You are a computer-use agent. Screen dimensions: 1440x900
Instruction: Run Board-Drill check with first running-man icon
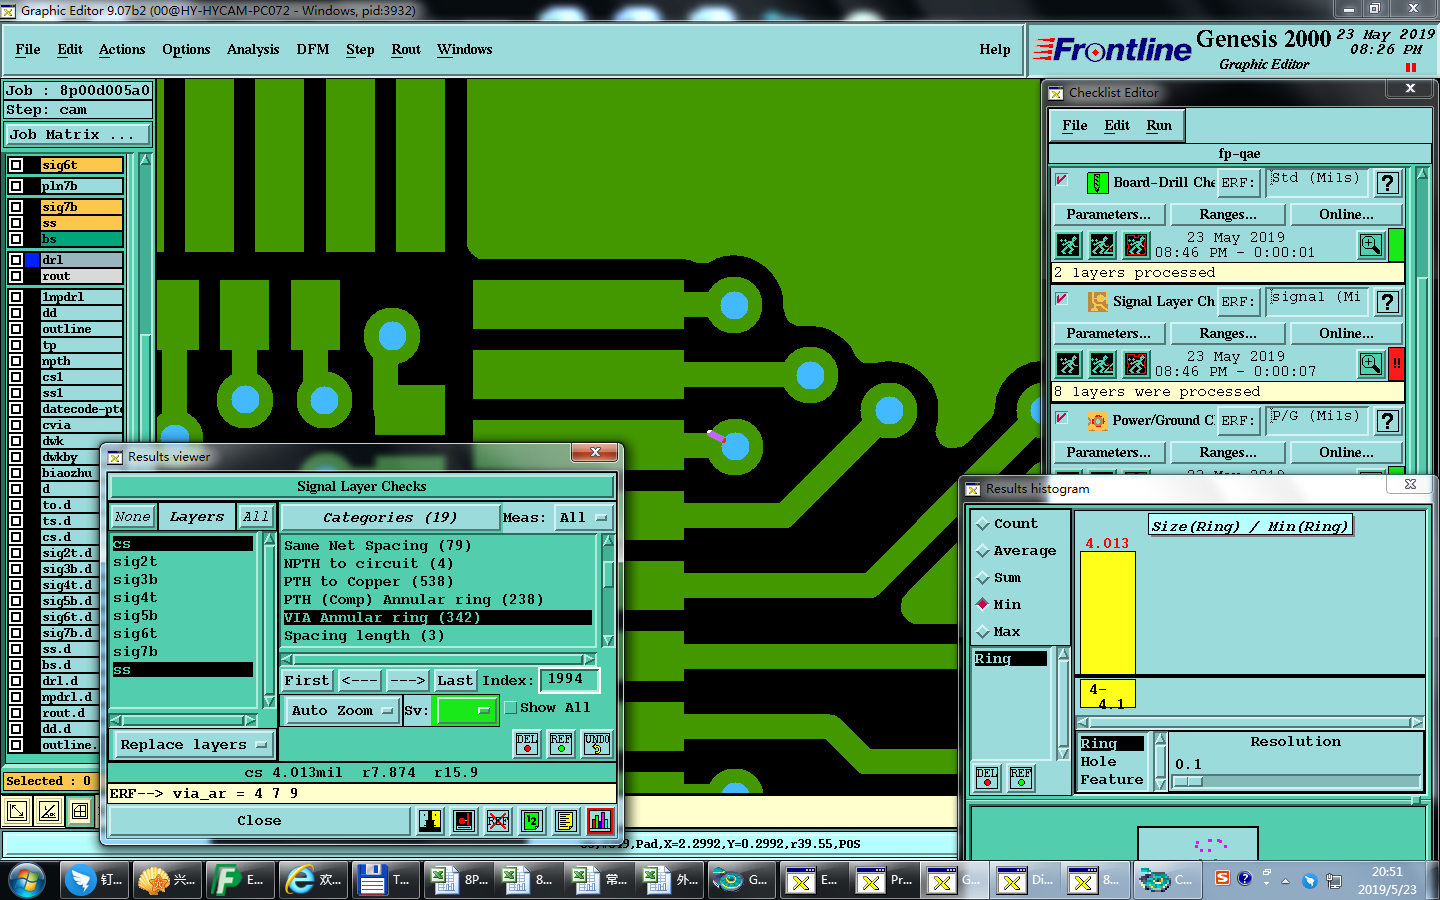point(1068,245)
